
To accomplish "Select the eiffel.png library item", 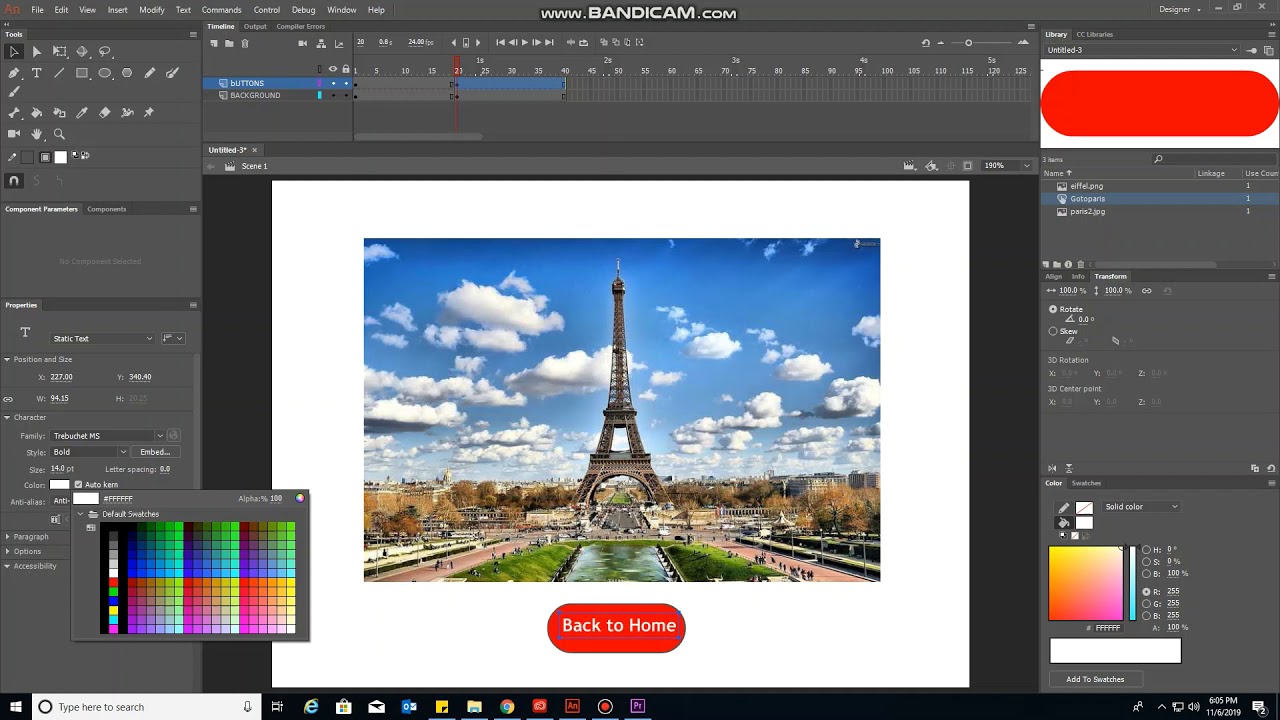I will [1086, 186].
